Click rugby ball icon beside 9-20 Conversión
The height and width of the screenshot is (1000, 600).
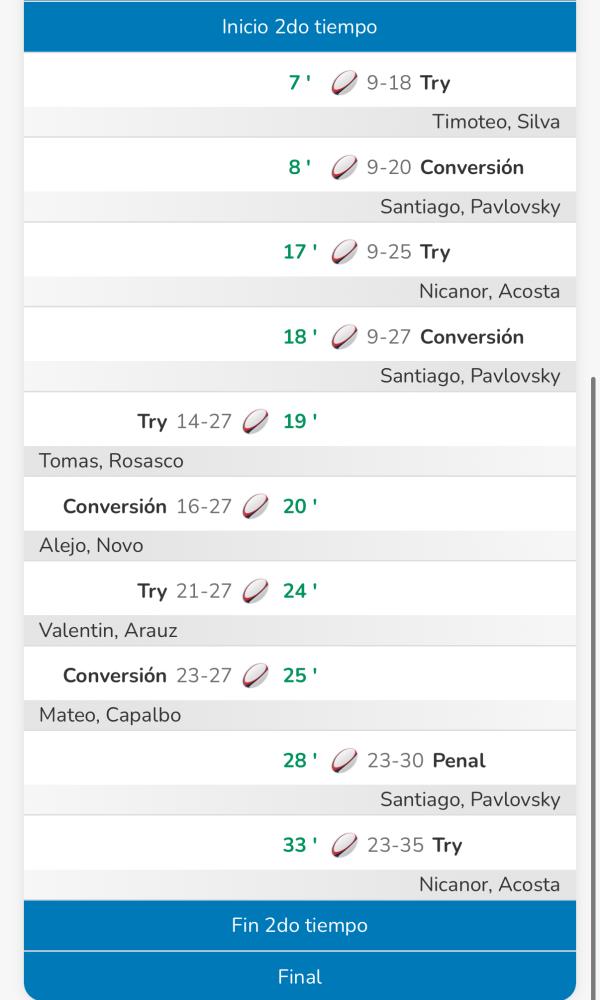[344, 168]
